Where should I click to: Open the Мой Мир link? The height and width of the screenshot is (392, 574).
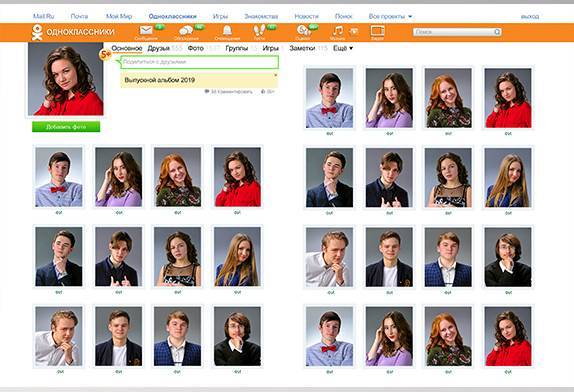click(x=119, y=16)
